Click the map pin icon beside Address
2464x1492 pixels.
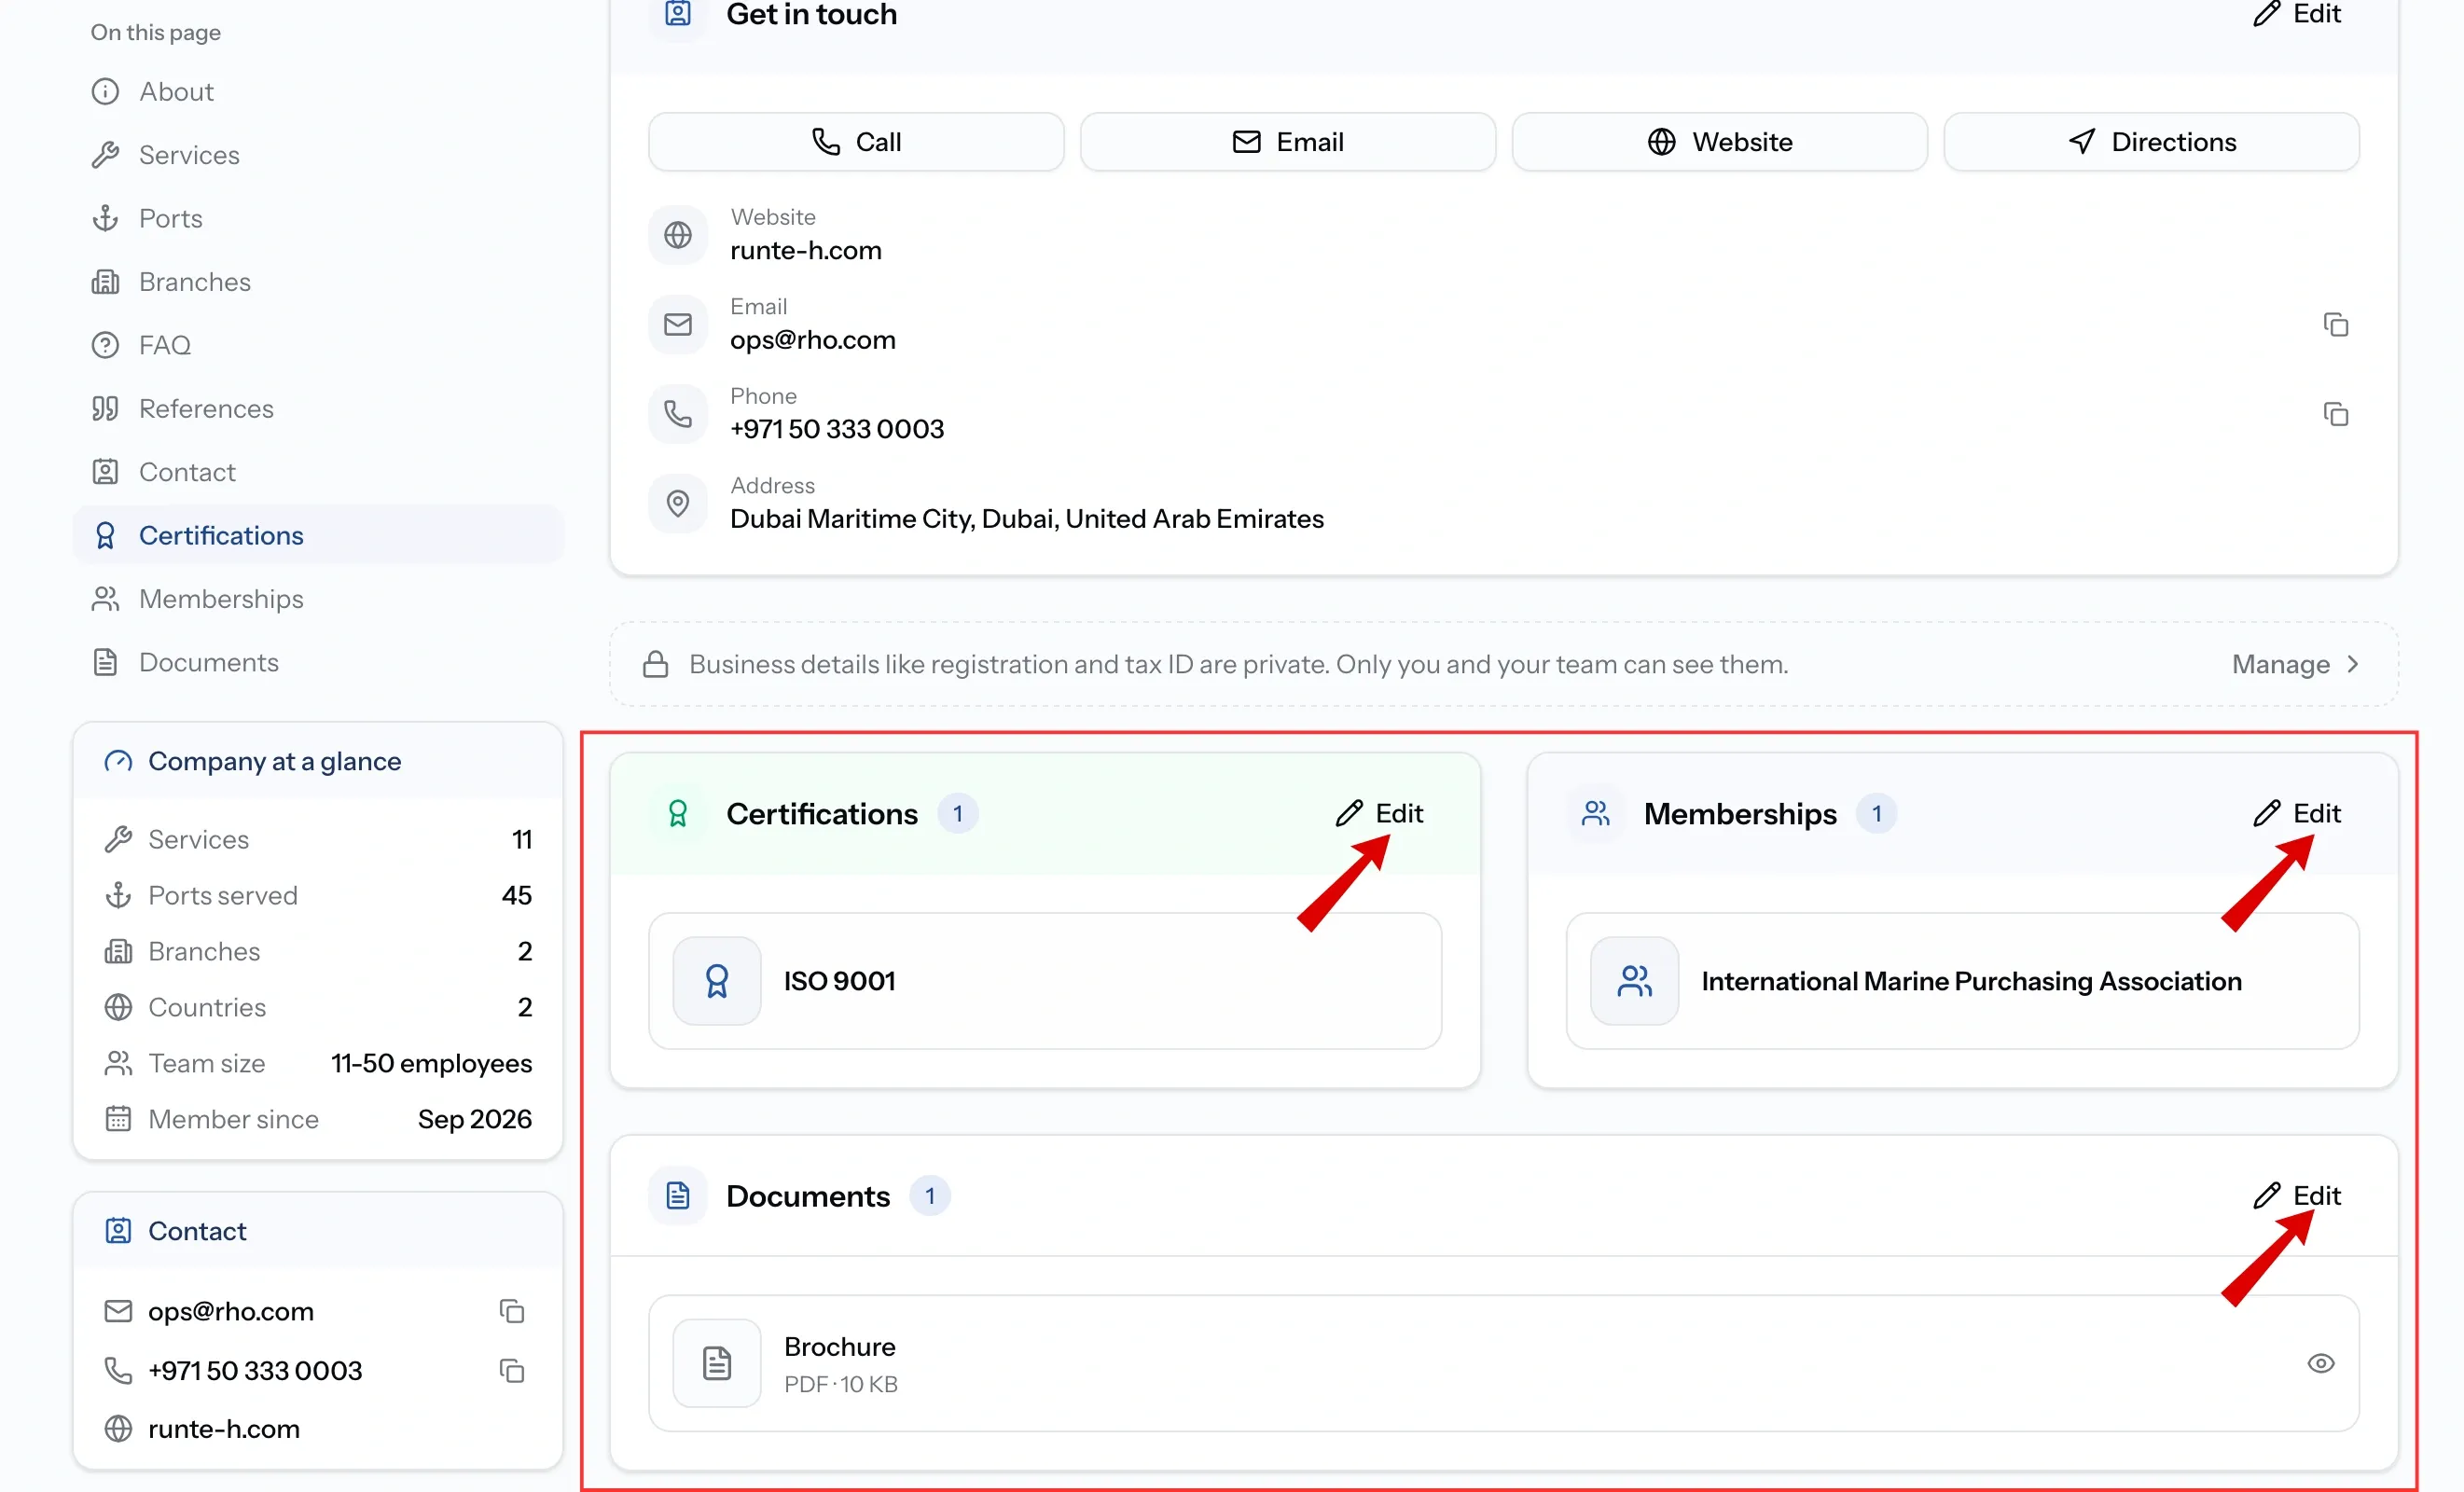[x=678, y=503]
